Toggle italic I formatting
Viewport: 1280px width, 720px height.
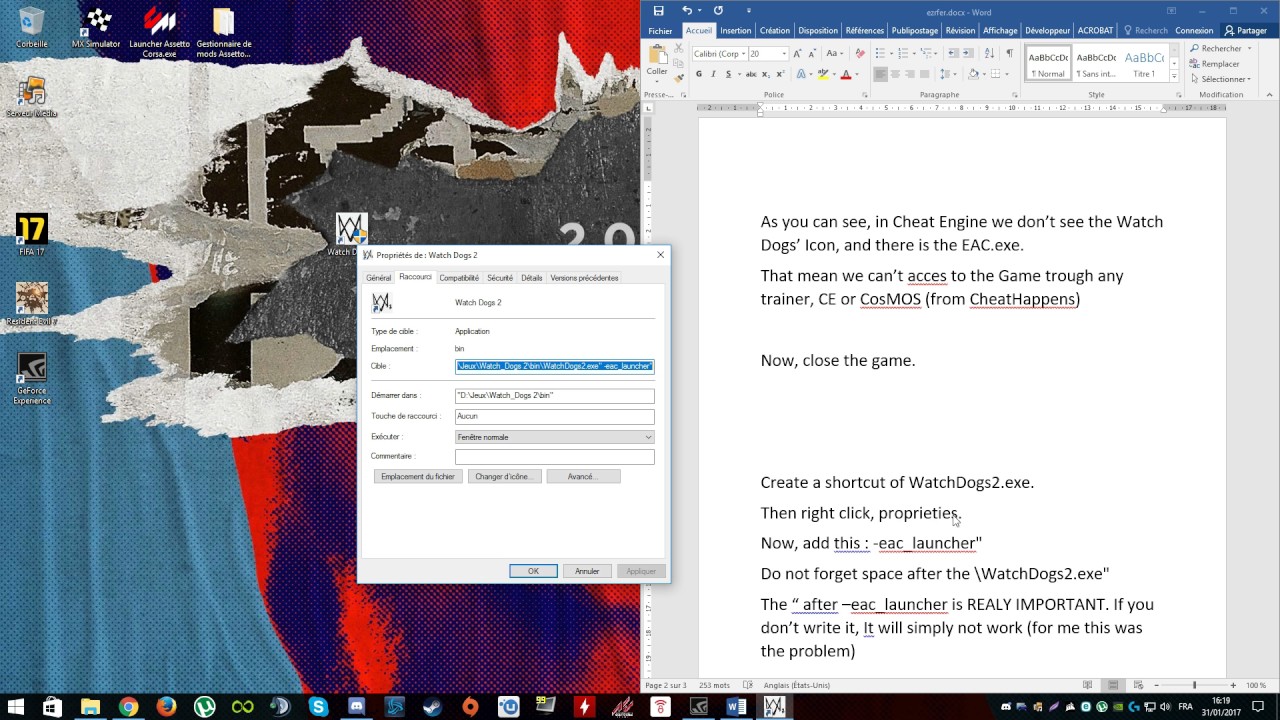click(713, 74)
